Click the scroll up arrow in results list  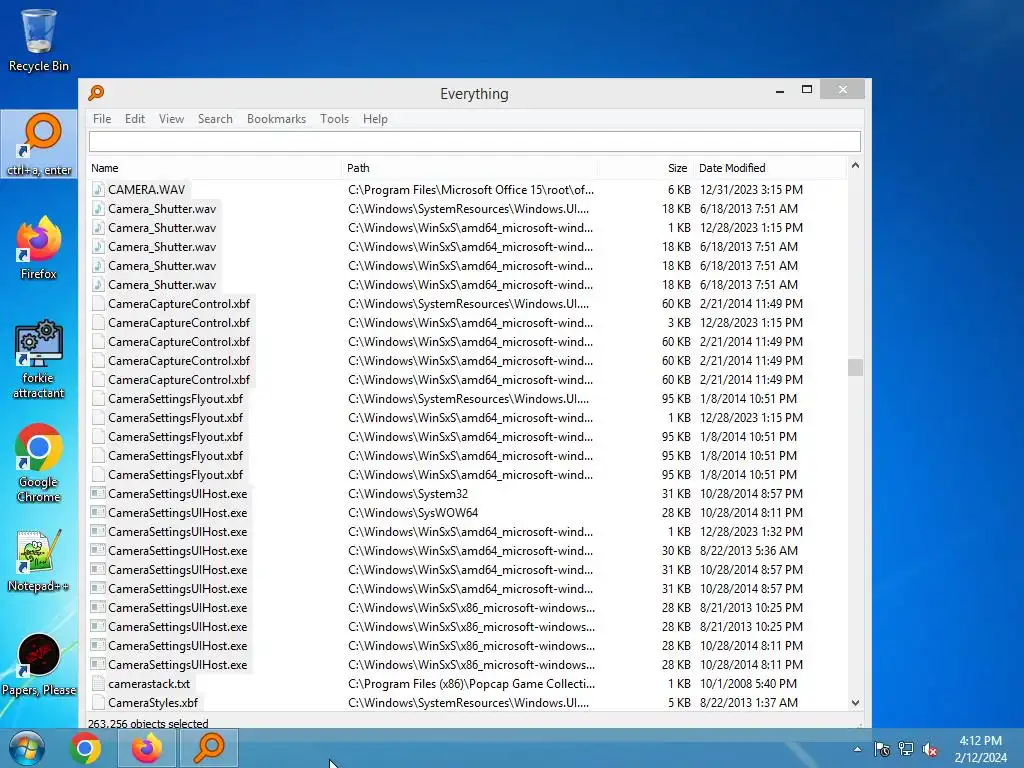[855, 166]
